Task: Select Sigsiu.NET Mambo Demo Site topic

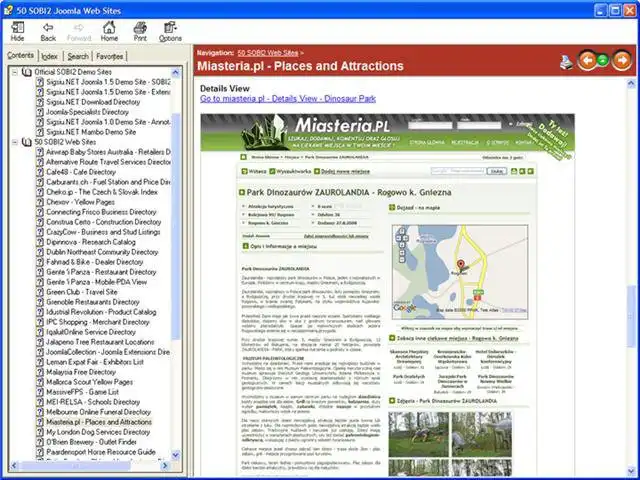Action: (x=91, y=132)
